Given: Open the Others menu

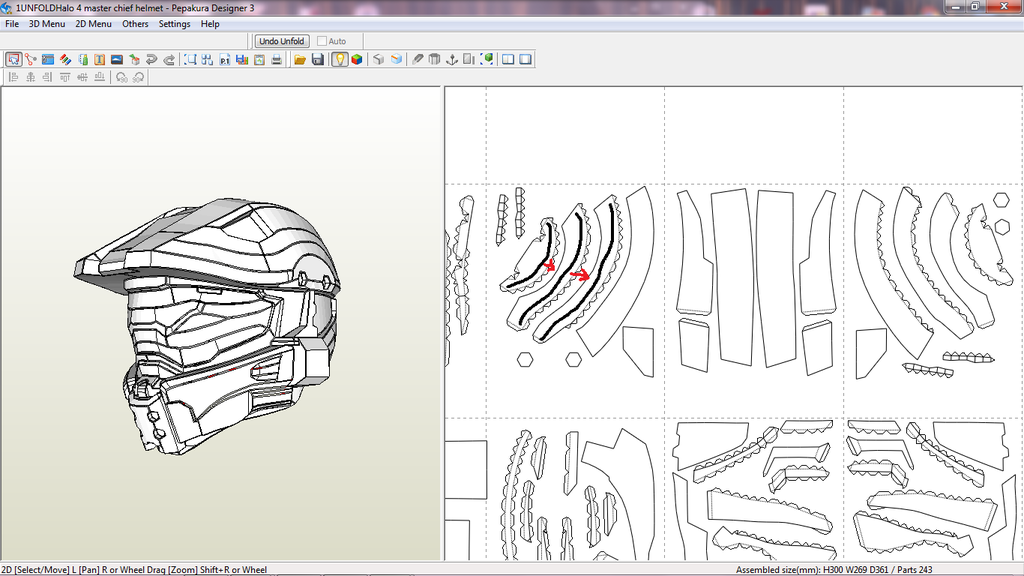Looking at the screenshot, I should (x=135, y=24).
